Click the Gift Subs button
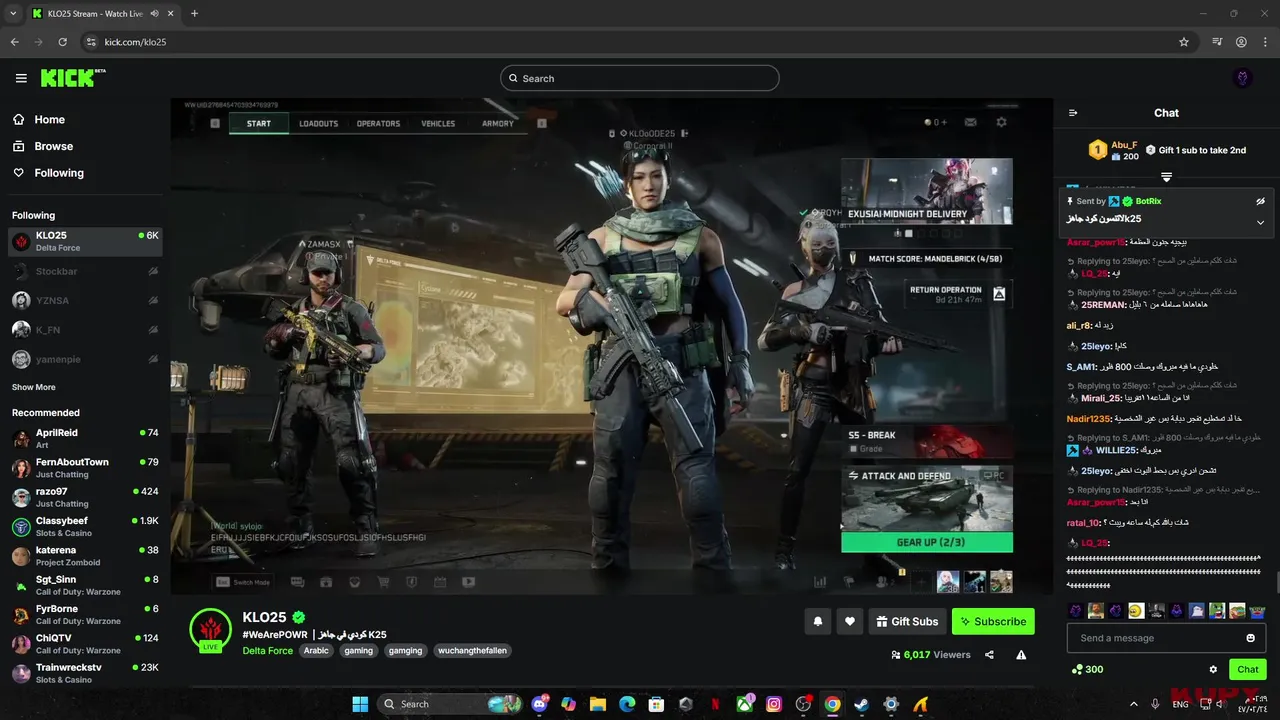The width and height of the screenshot is (1280, 720). tap(907, 621)
